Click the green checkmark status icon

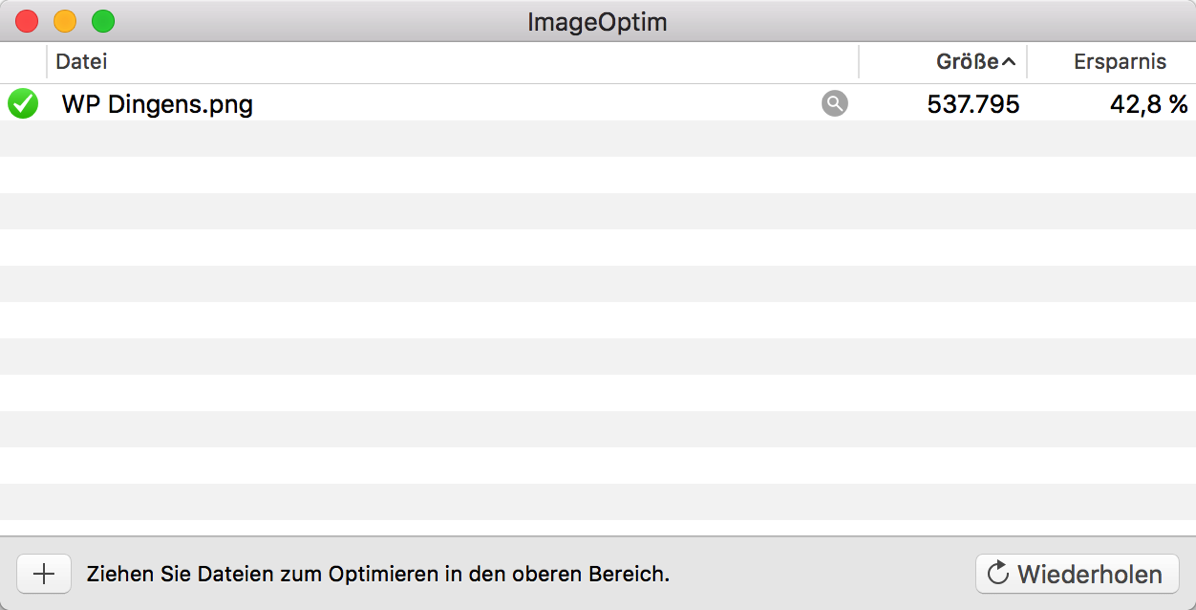(23, 104)
